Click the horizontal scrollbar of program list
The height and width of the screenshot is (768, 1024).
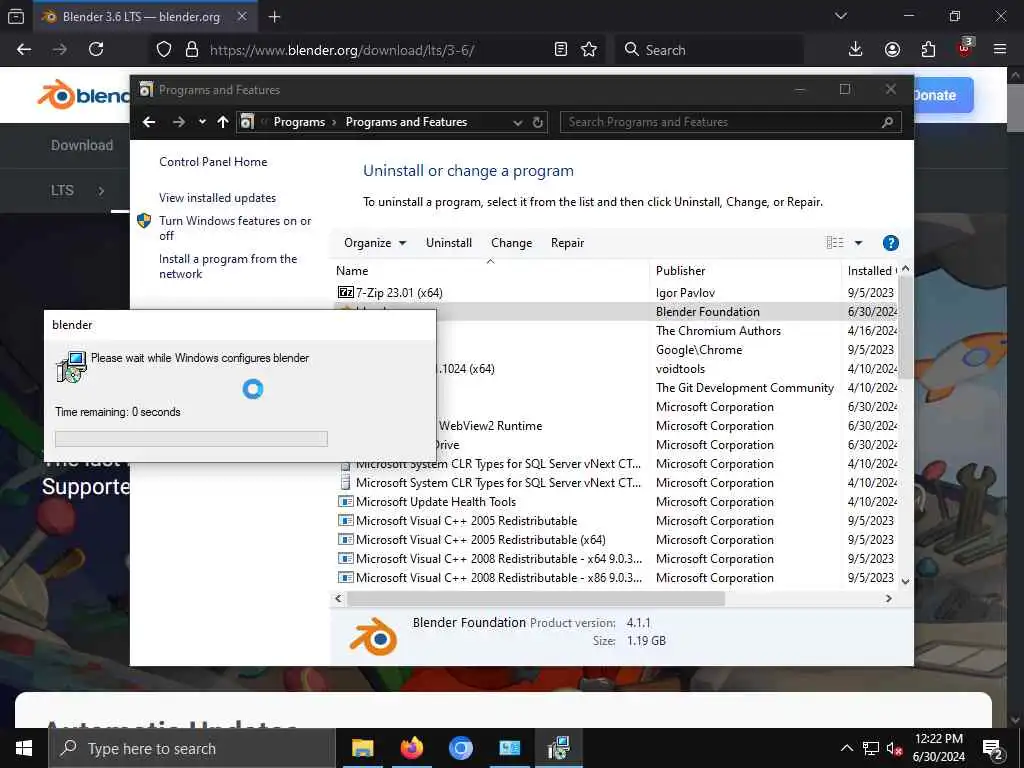536,598
